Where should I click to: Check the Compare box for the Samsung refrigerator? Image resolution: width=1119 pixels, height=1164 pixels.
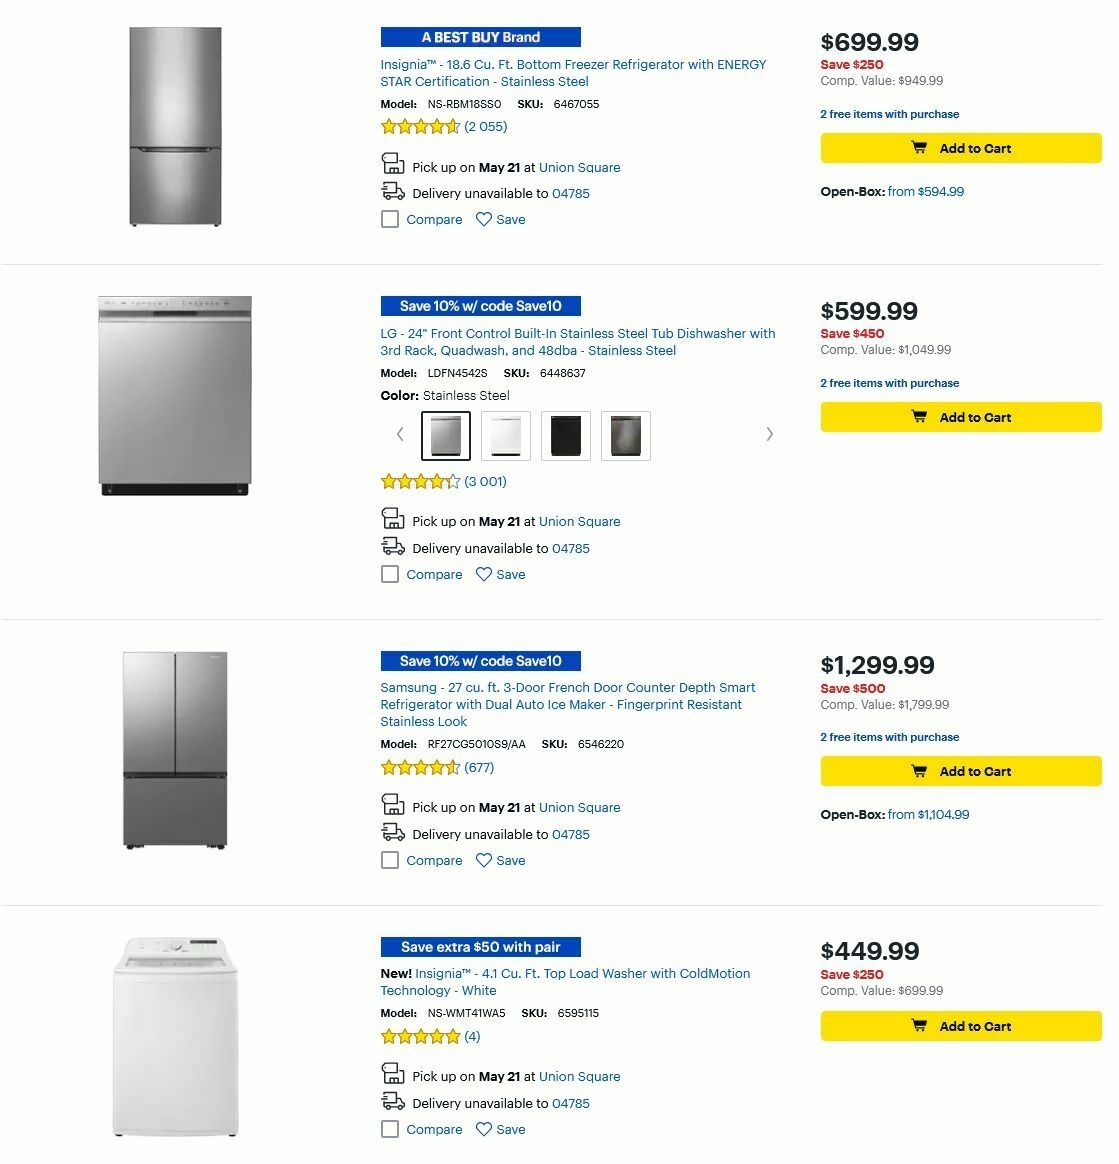(x=390, y=860)
